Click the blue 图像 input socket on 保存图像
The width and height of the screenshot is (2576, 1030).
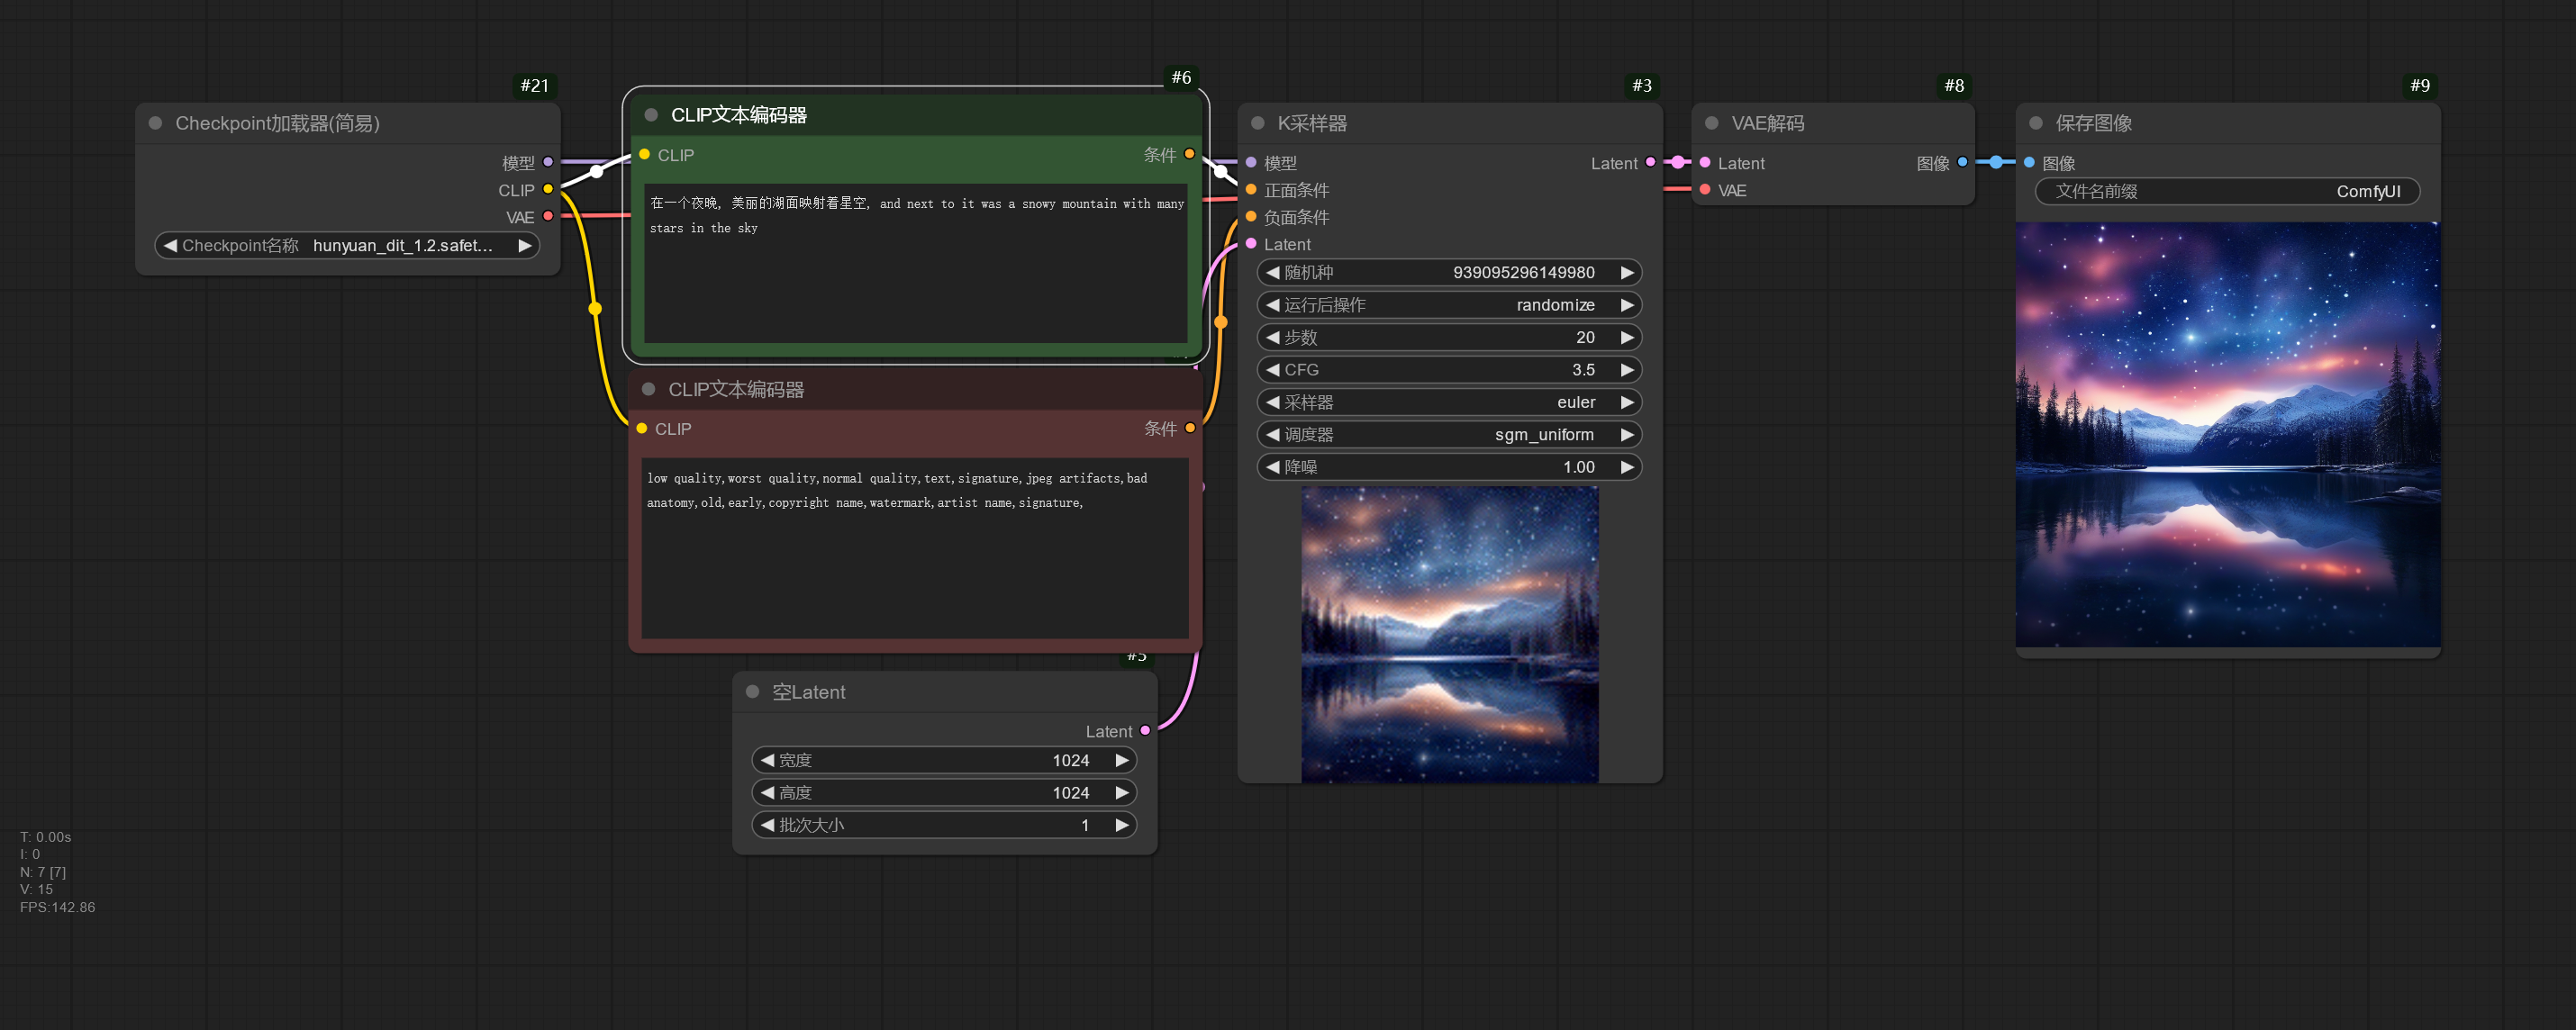click(x=2029, y=162)
